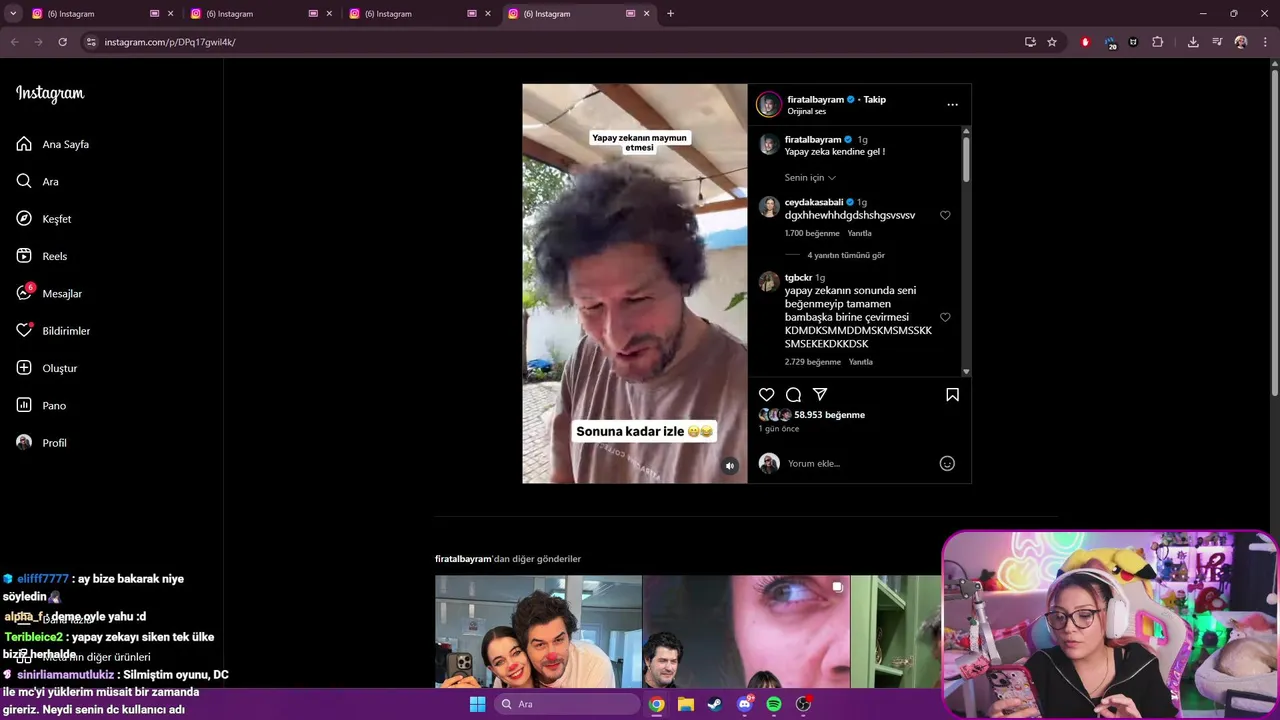This screenshot has width=1280, height=720.
Task: Like ceydakasabali's comment
Action: click(x=945, y=215)
